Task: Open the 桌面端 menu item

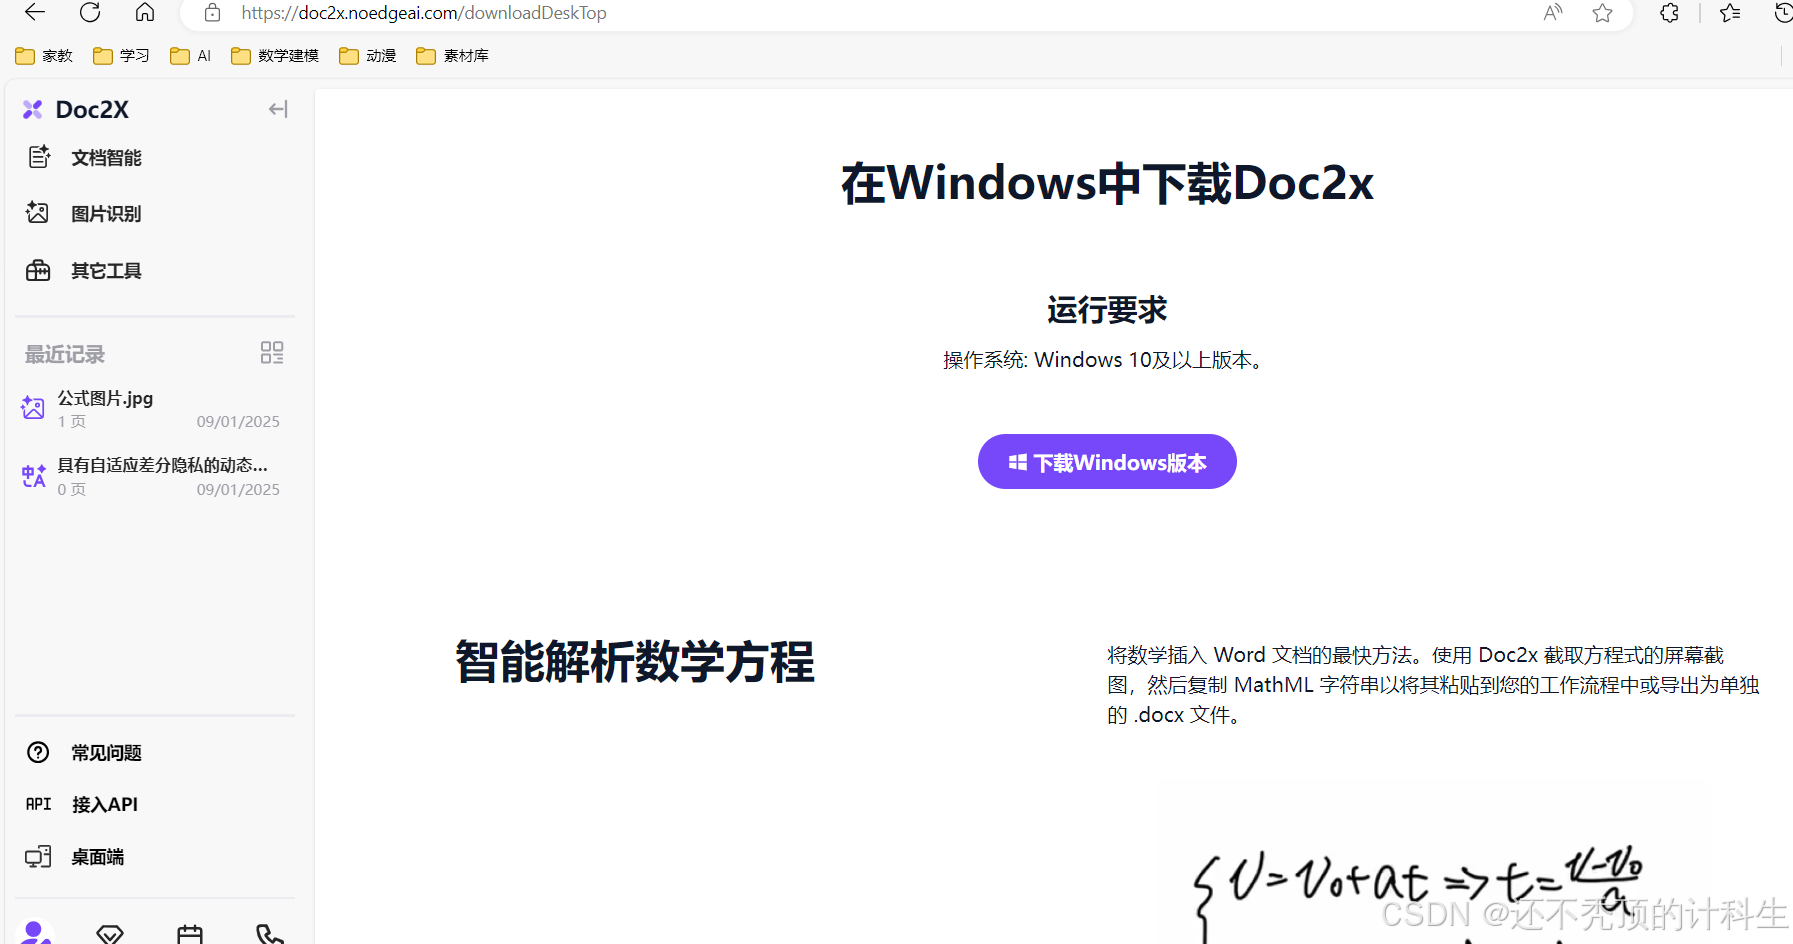Action: coord(98,857)
